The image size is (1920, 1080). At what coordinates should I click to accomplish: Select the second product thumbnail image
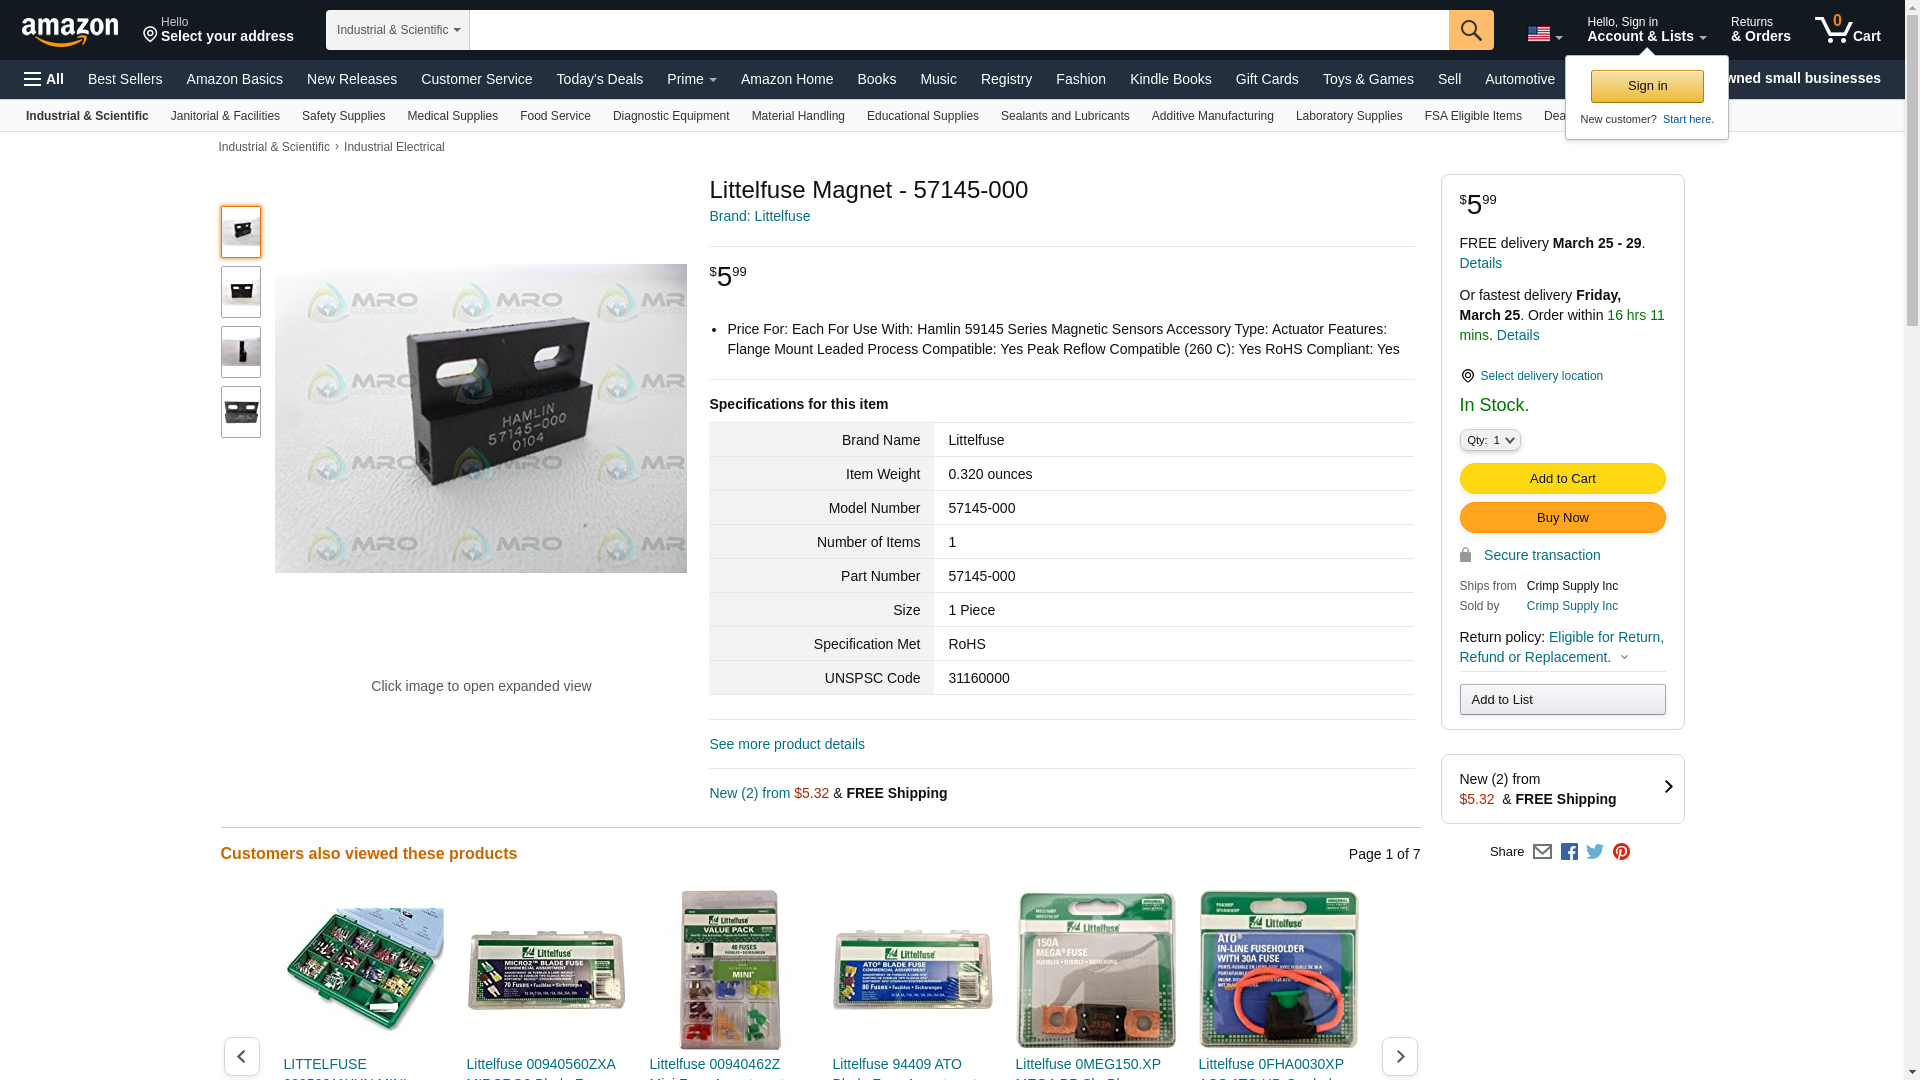pyautogui.click(x=241, y=292)
